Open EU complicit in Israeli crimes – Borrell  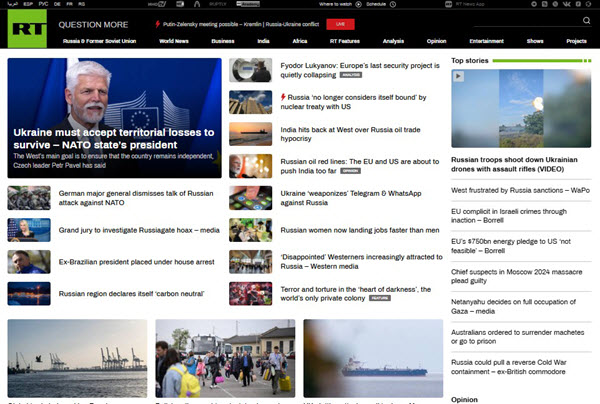(x=509, y=216)
